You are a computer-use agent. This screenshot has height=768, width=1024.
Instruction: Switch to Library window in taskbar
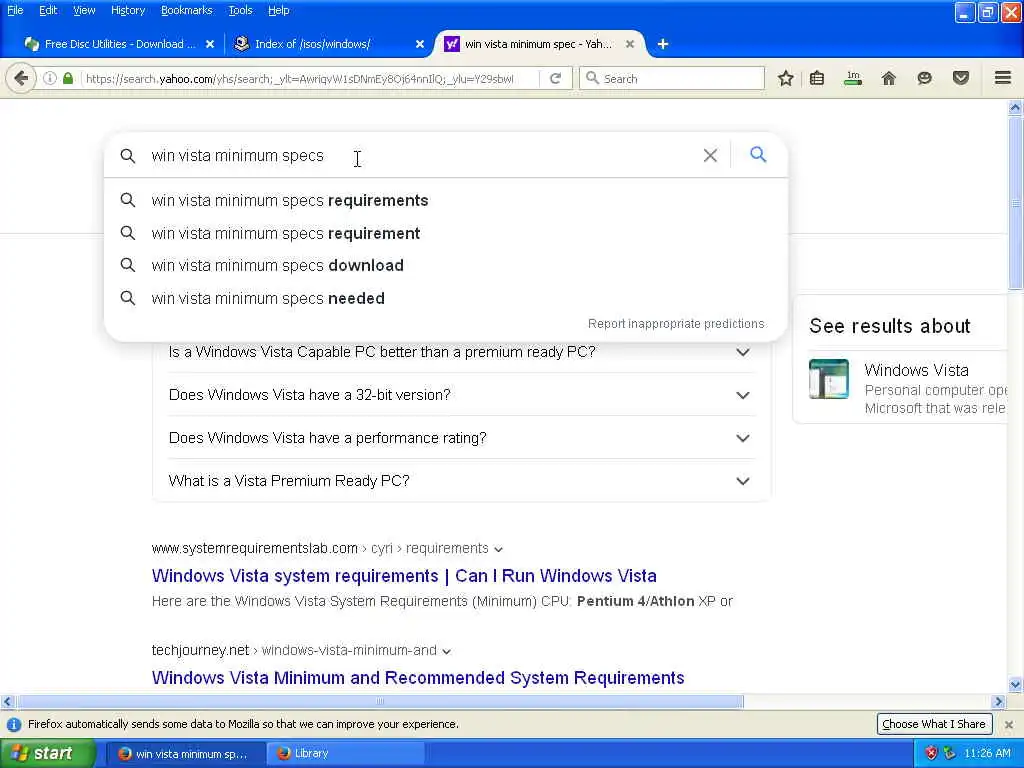click(346, 753)
